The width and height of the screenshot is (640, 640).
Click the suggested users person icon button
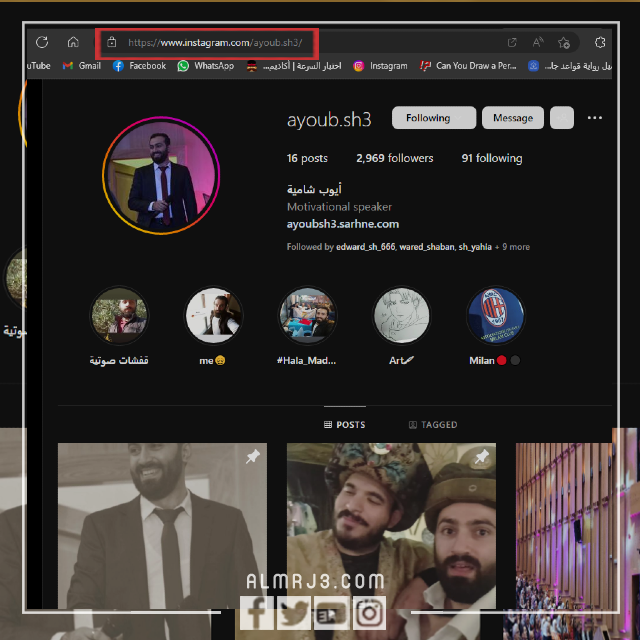click(x=562, y=118)
